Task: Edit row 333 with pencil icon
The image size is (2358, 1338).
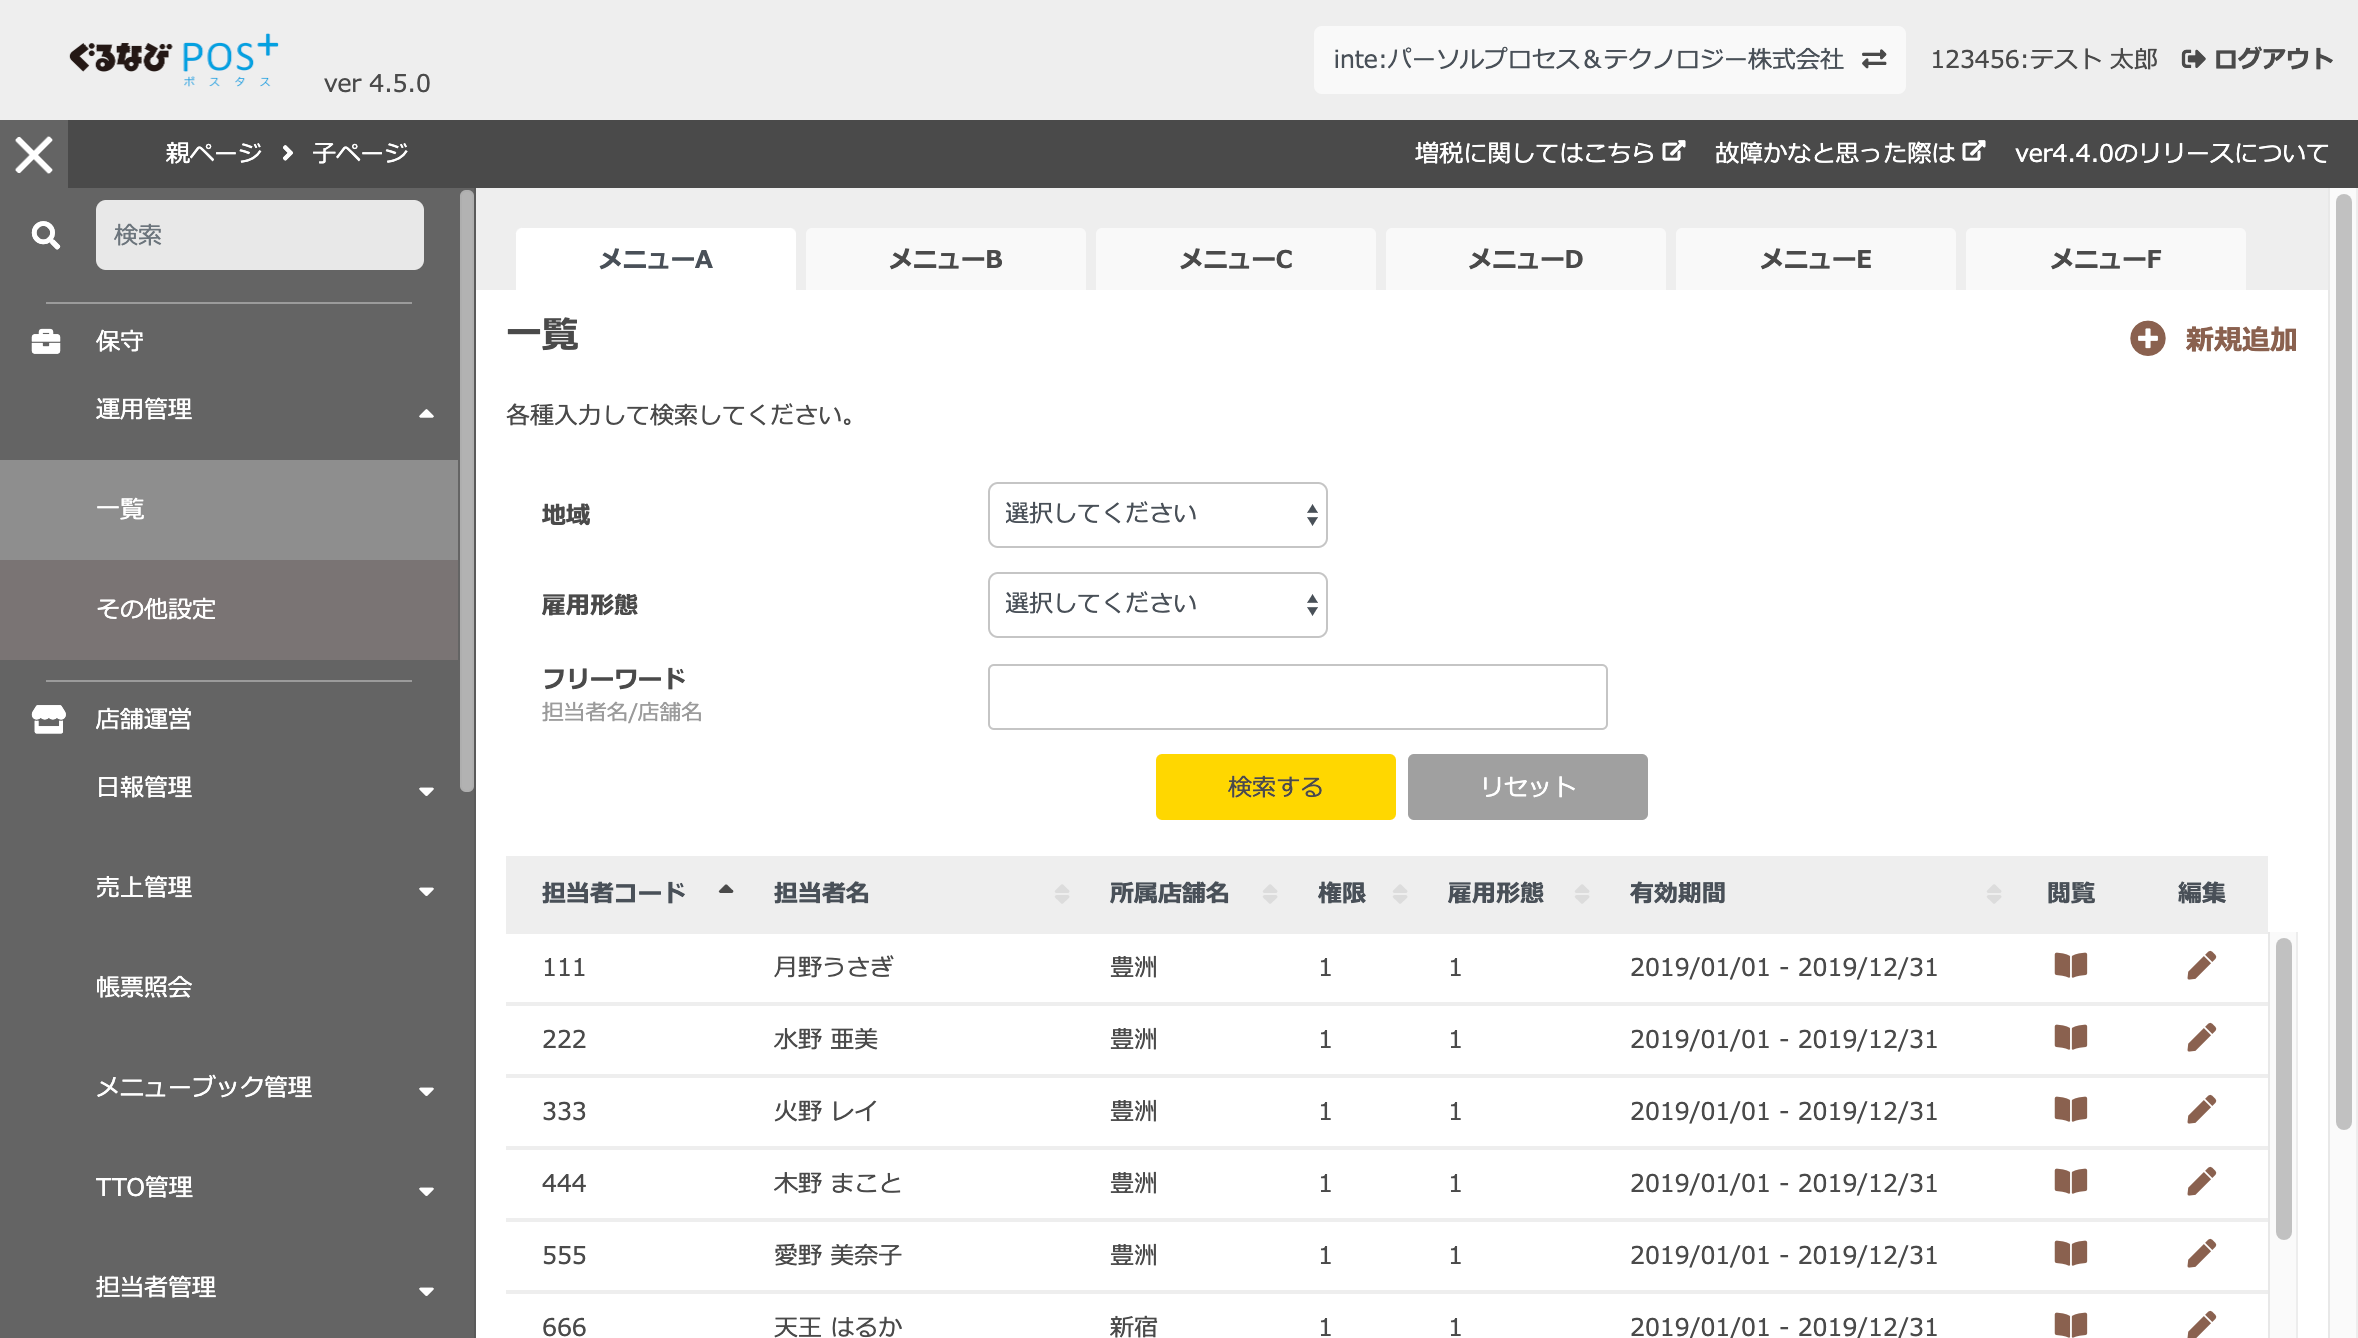Action: tap(2201, 1110)
